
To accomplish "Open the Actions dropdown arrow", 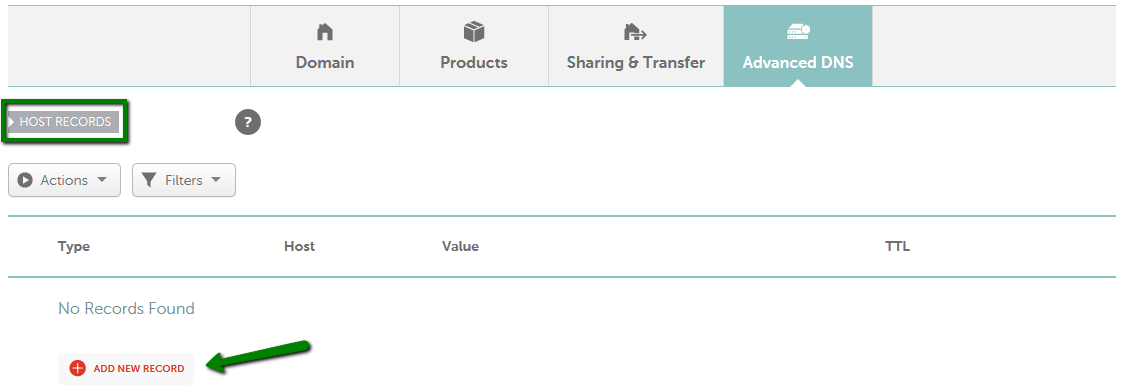I will [x=101, y=180].
